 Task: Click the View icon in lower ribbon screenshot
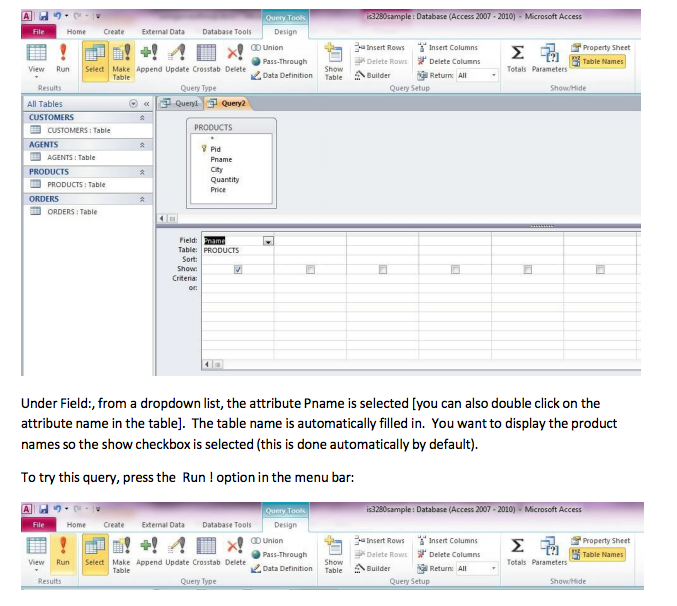tap(36, 546)
